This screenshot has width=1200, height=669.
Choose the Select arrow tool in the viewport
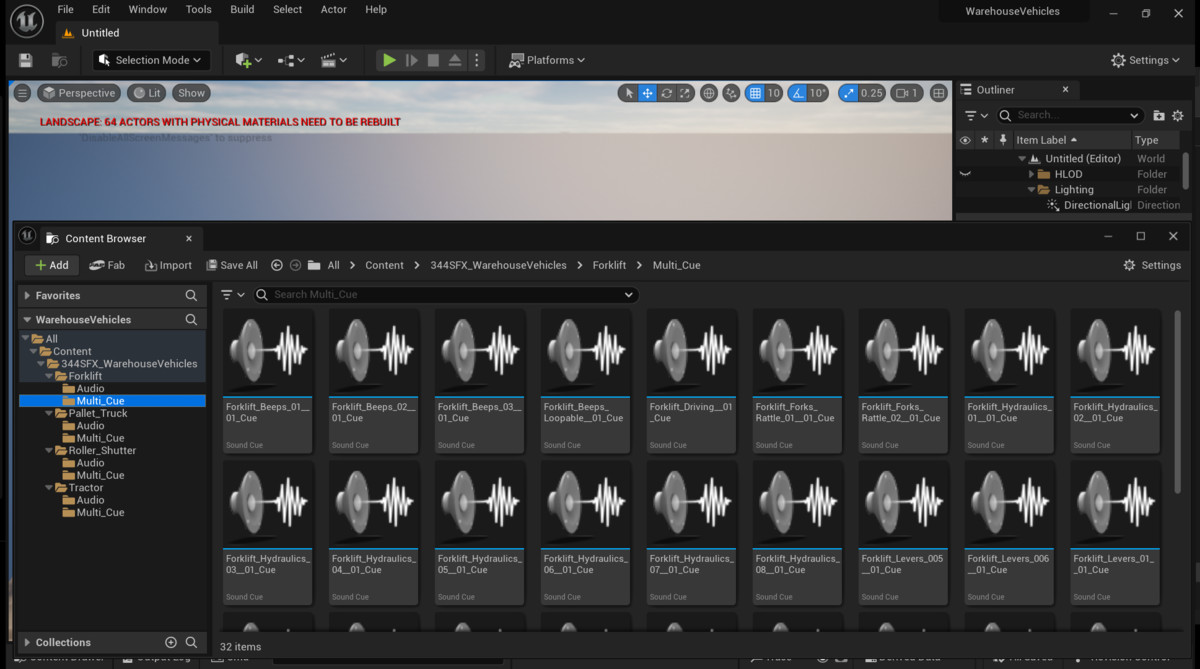[x=629, y=93]
